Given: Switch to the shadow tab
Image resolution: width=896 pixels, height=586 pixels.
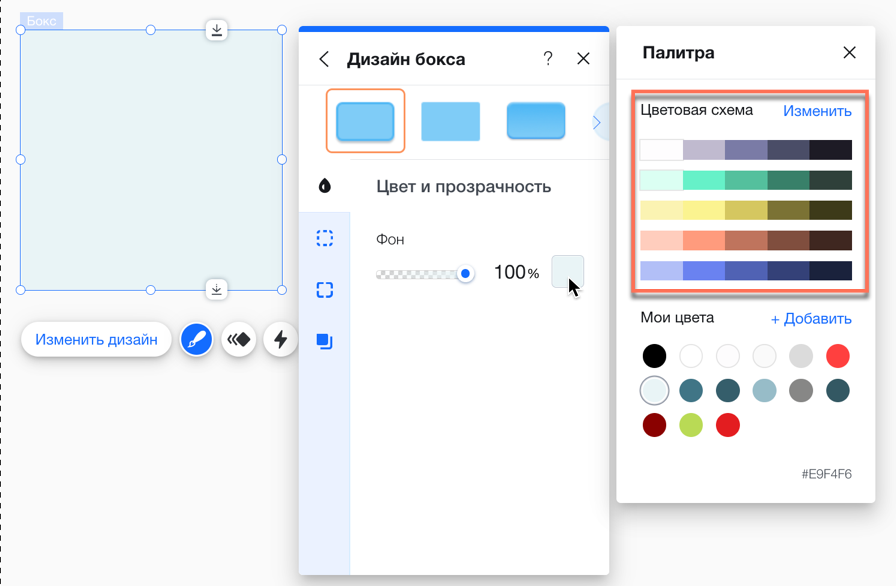Looking at the screenshot, I should click(325, 341).
